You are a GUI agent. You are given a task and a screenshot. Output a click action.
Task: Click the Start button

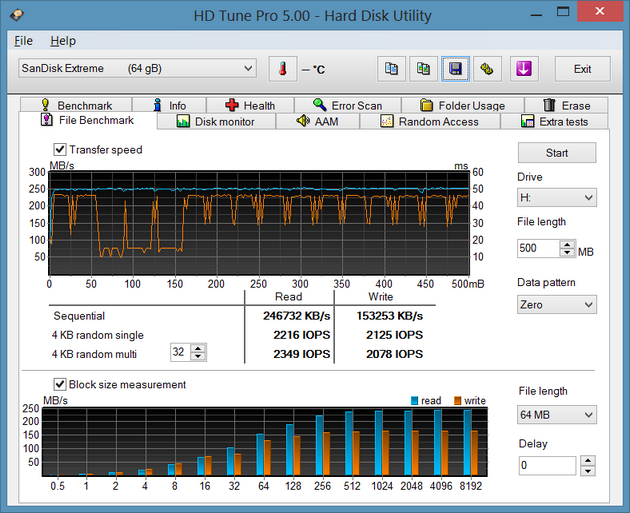point(556,153)
